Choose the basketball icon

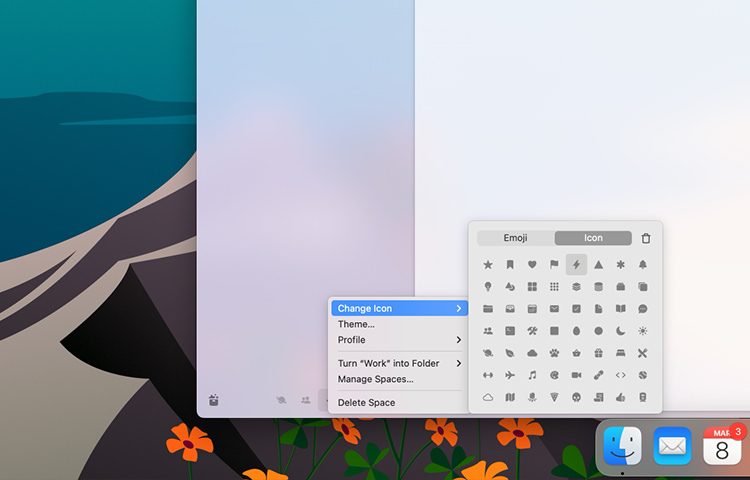(642, 375)
